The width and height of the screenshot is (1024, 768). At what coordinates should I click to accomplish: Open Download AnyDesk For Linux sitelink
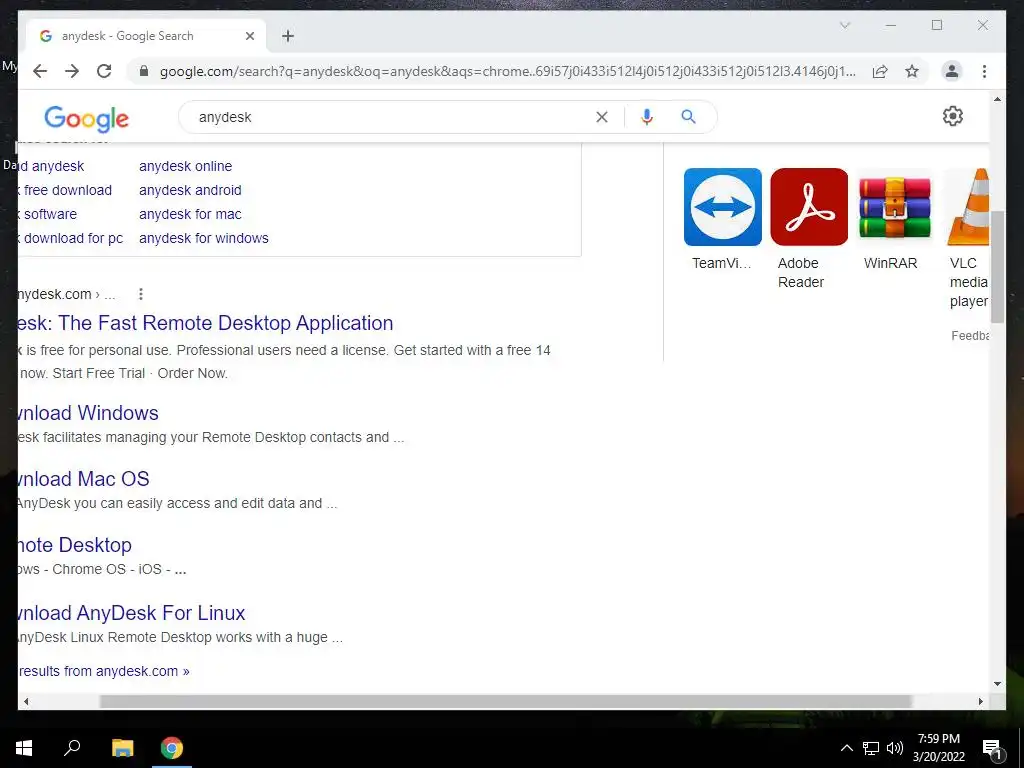[132, 613]
